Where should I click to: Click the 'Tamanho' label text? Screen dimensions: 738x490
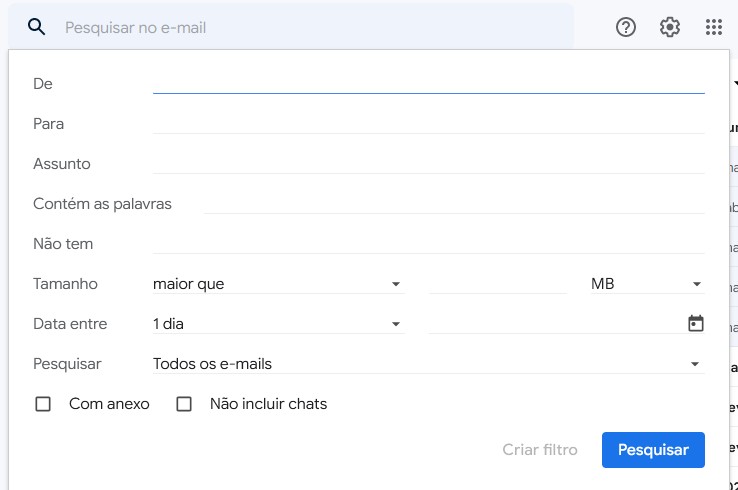point(65,284)
